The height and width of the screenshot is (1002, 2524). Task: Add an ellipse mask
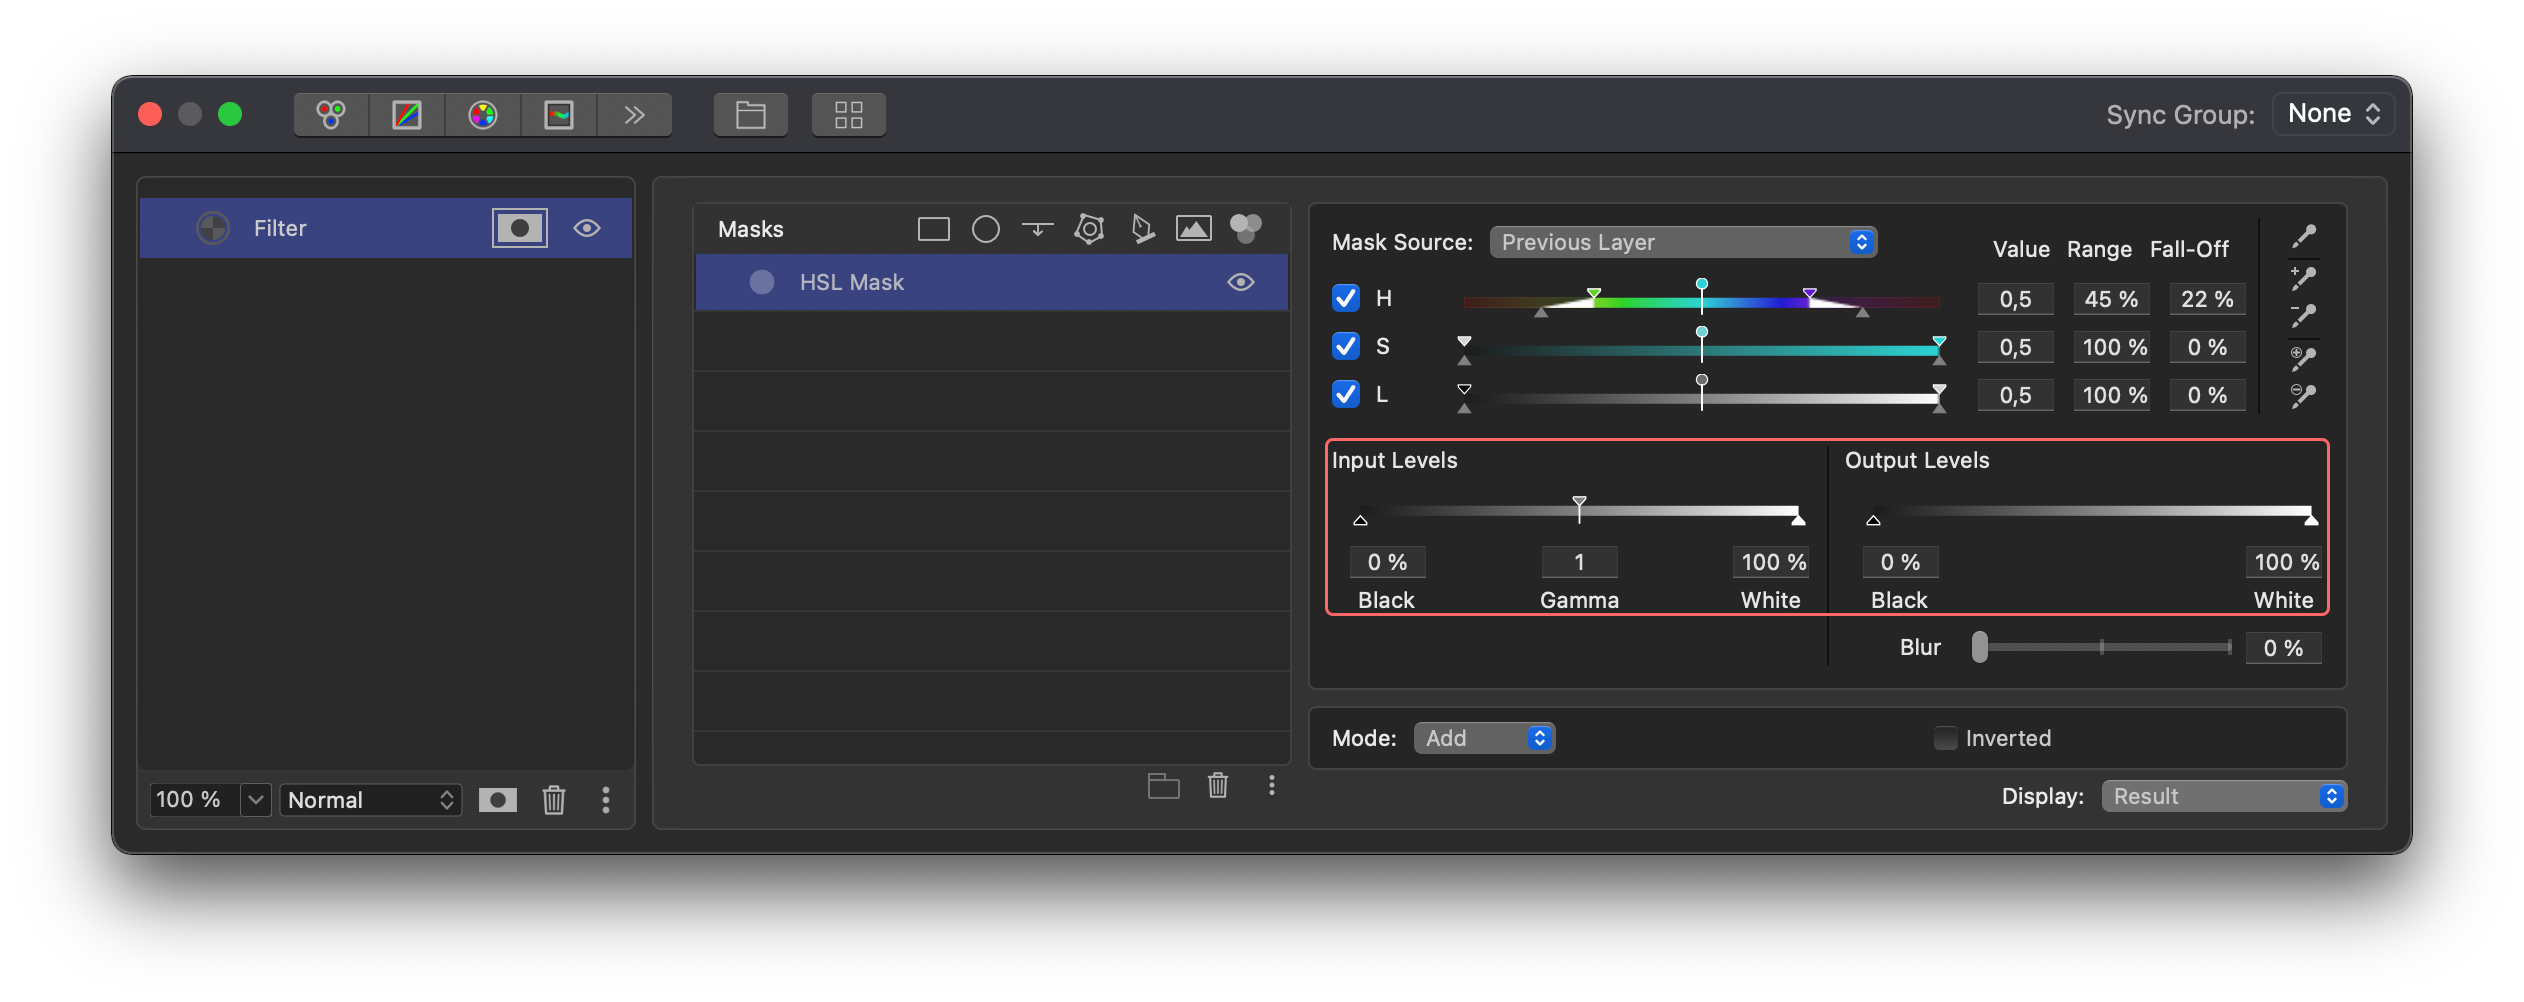[x=985, y=229]
